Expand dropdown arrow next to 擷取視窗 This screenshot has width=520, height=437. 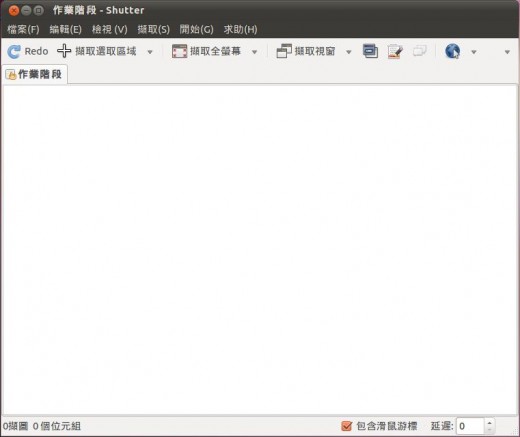pos(349,52)
